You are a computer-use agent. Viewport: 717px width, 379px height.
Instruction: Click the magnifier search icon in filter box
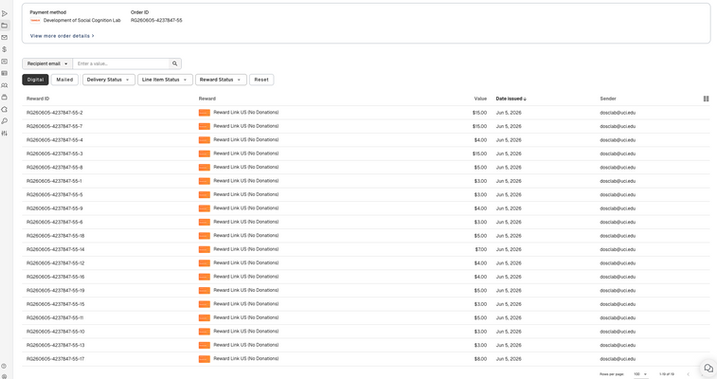click(x=175, y=64)
